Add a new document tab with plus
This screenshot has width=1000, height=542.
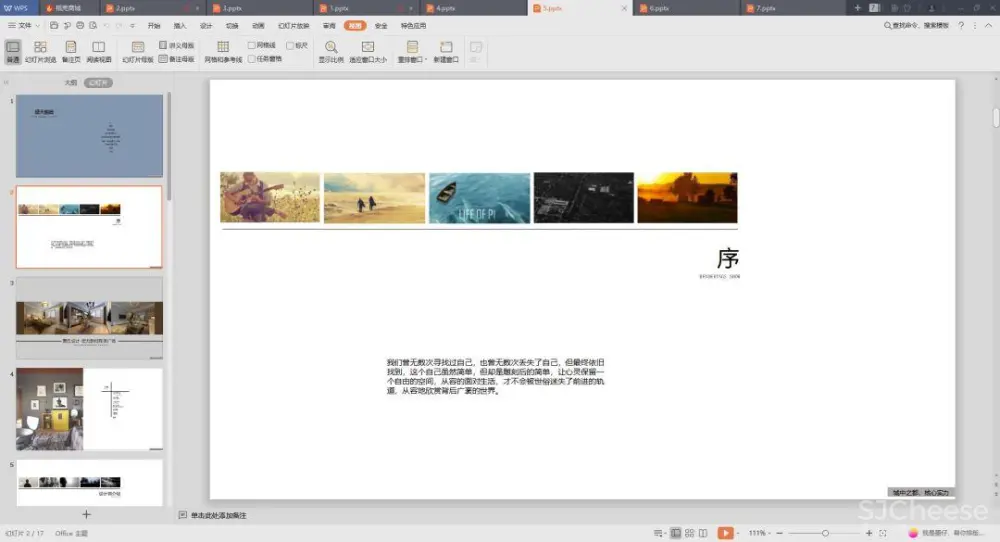pyautogui.click(x=857, y=8)
